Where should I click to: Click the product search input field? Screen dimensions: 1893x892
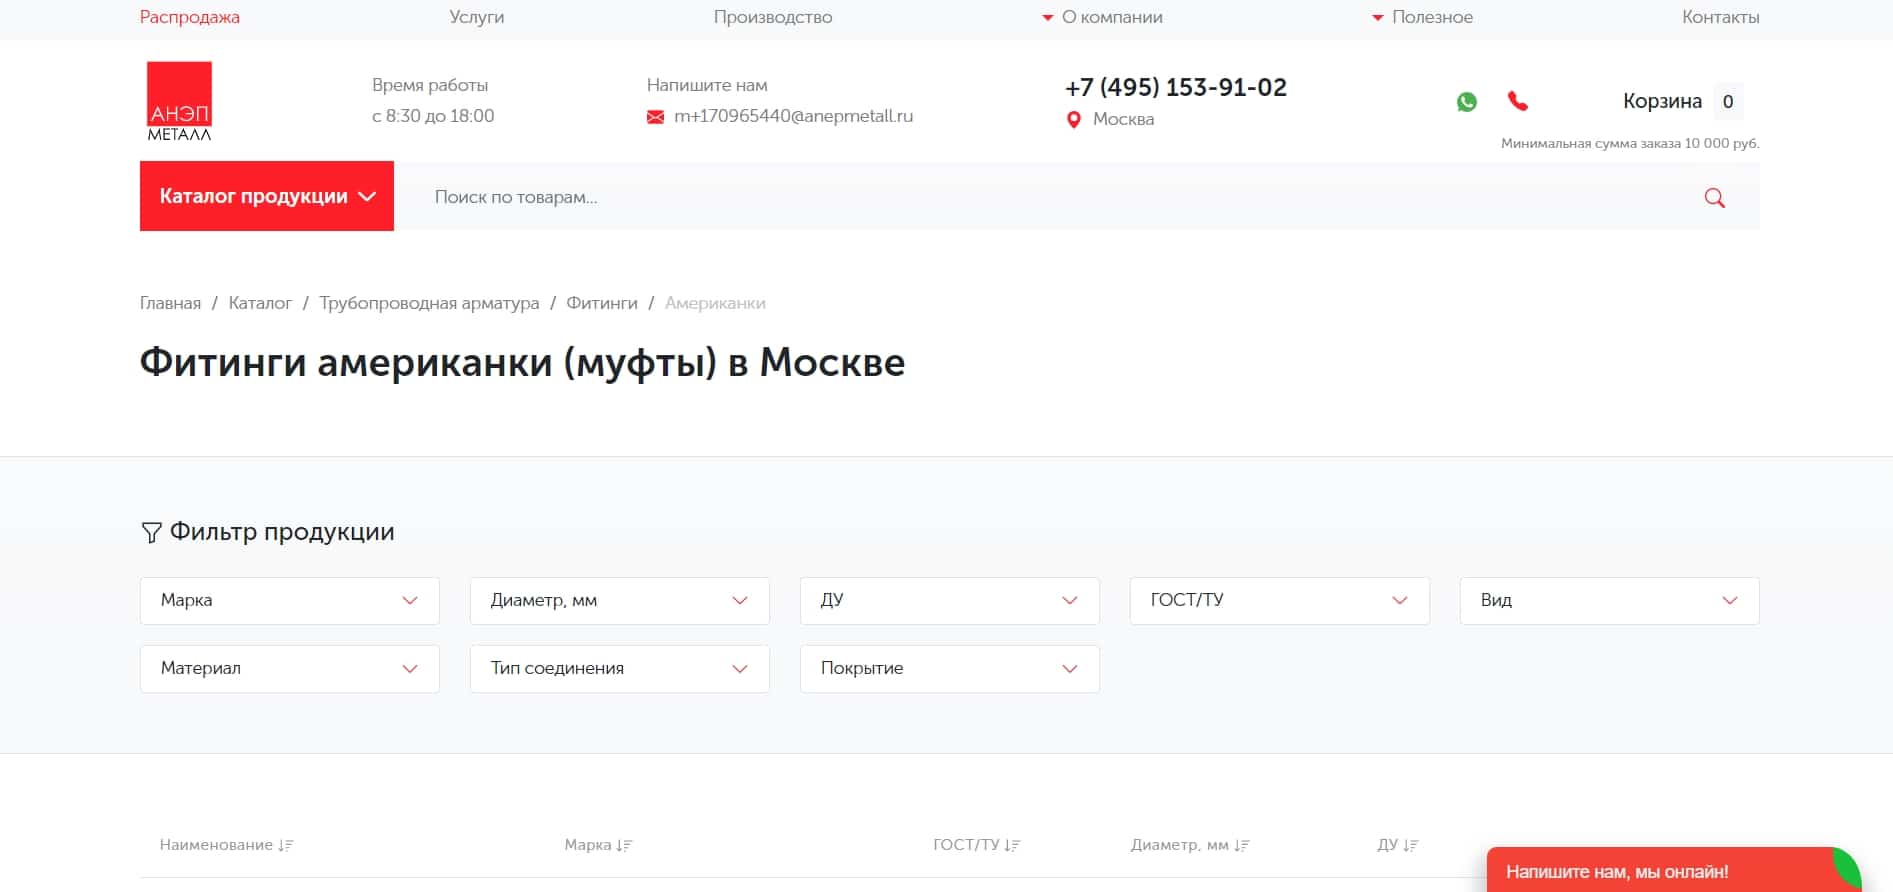point(1050,197)
